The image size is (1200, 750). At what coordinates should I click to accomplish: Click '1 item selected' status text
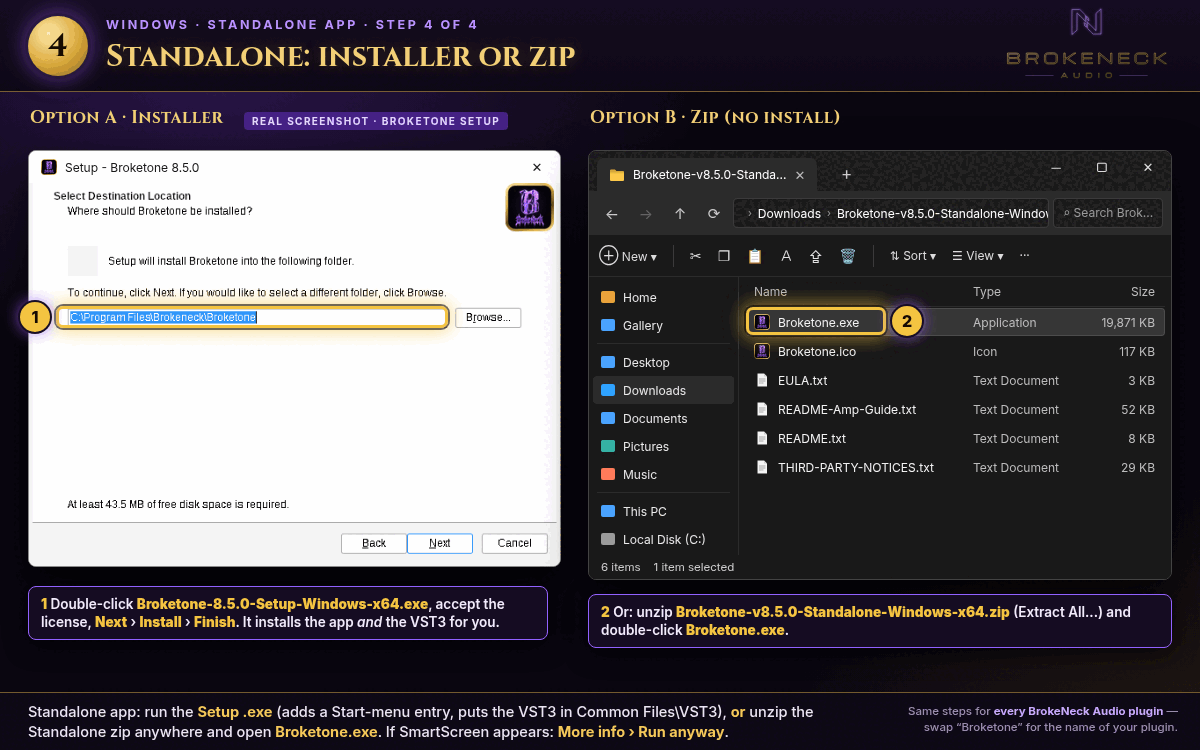694,567
